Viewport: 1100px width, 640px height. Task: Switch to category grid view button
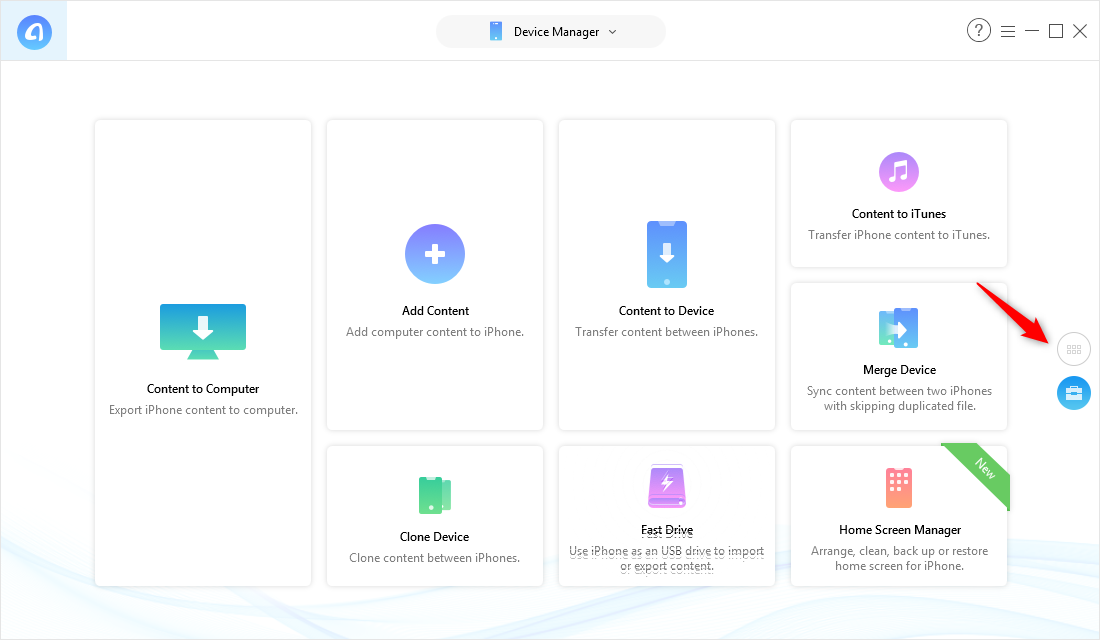[1074, 350]
